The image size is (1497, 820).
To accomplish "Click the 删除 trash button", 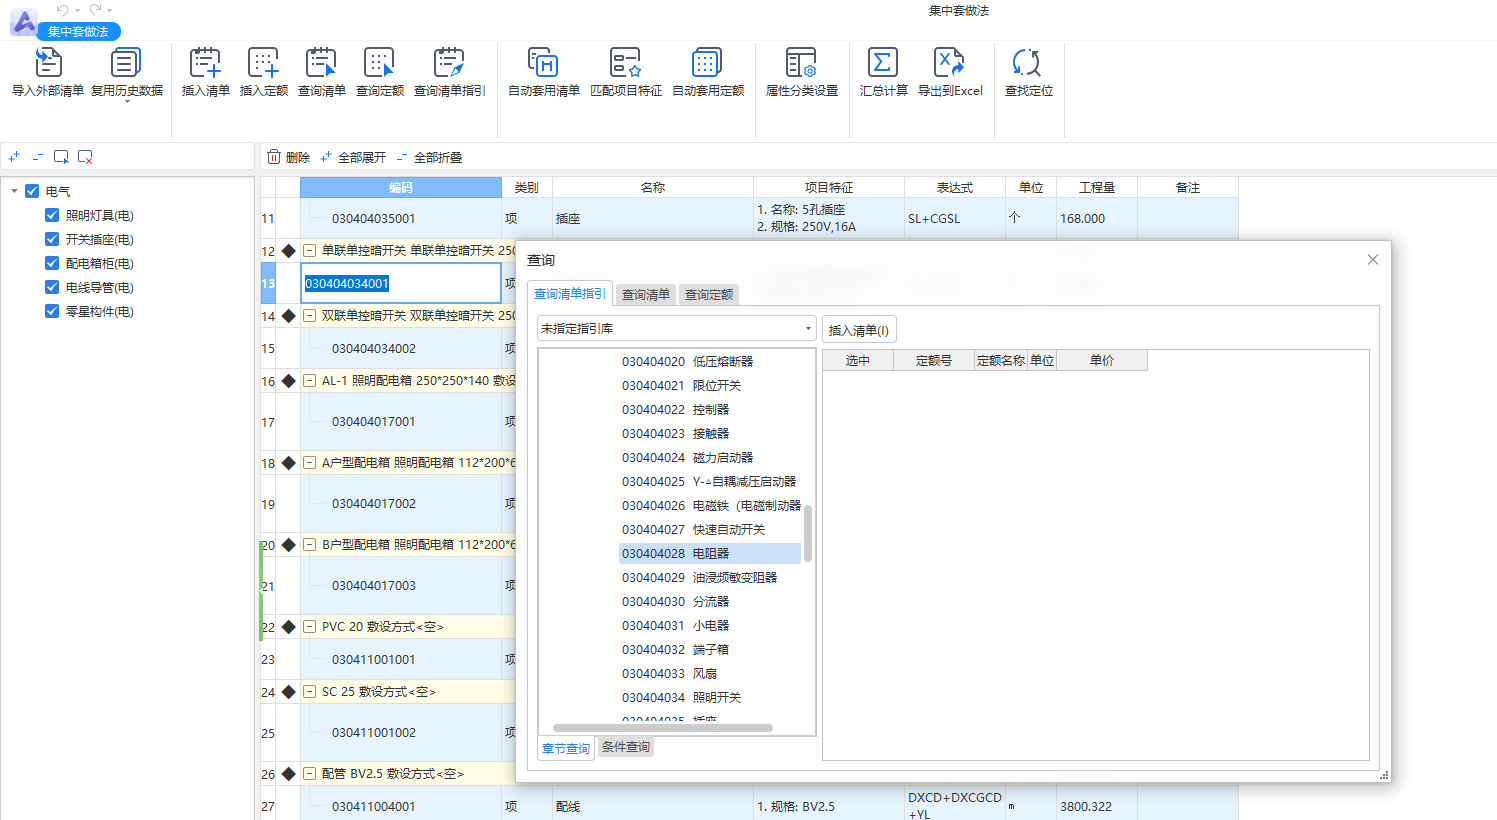I will 288,157.
